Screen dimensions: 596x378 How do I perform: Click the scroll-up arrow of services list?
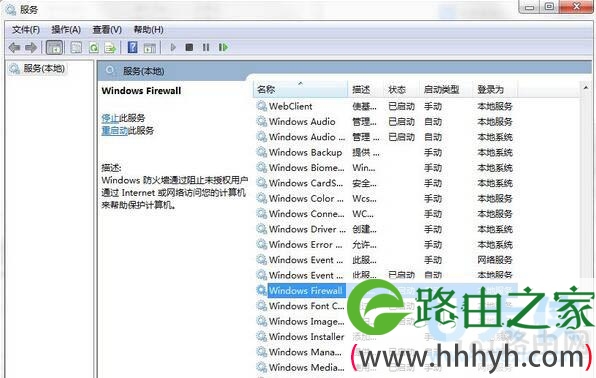tap(586, 88)
